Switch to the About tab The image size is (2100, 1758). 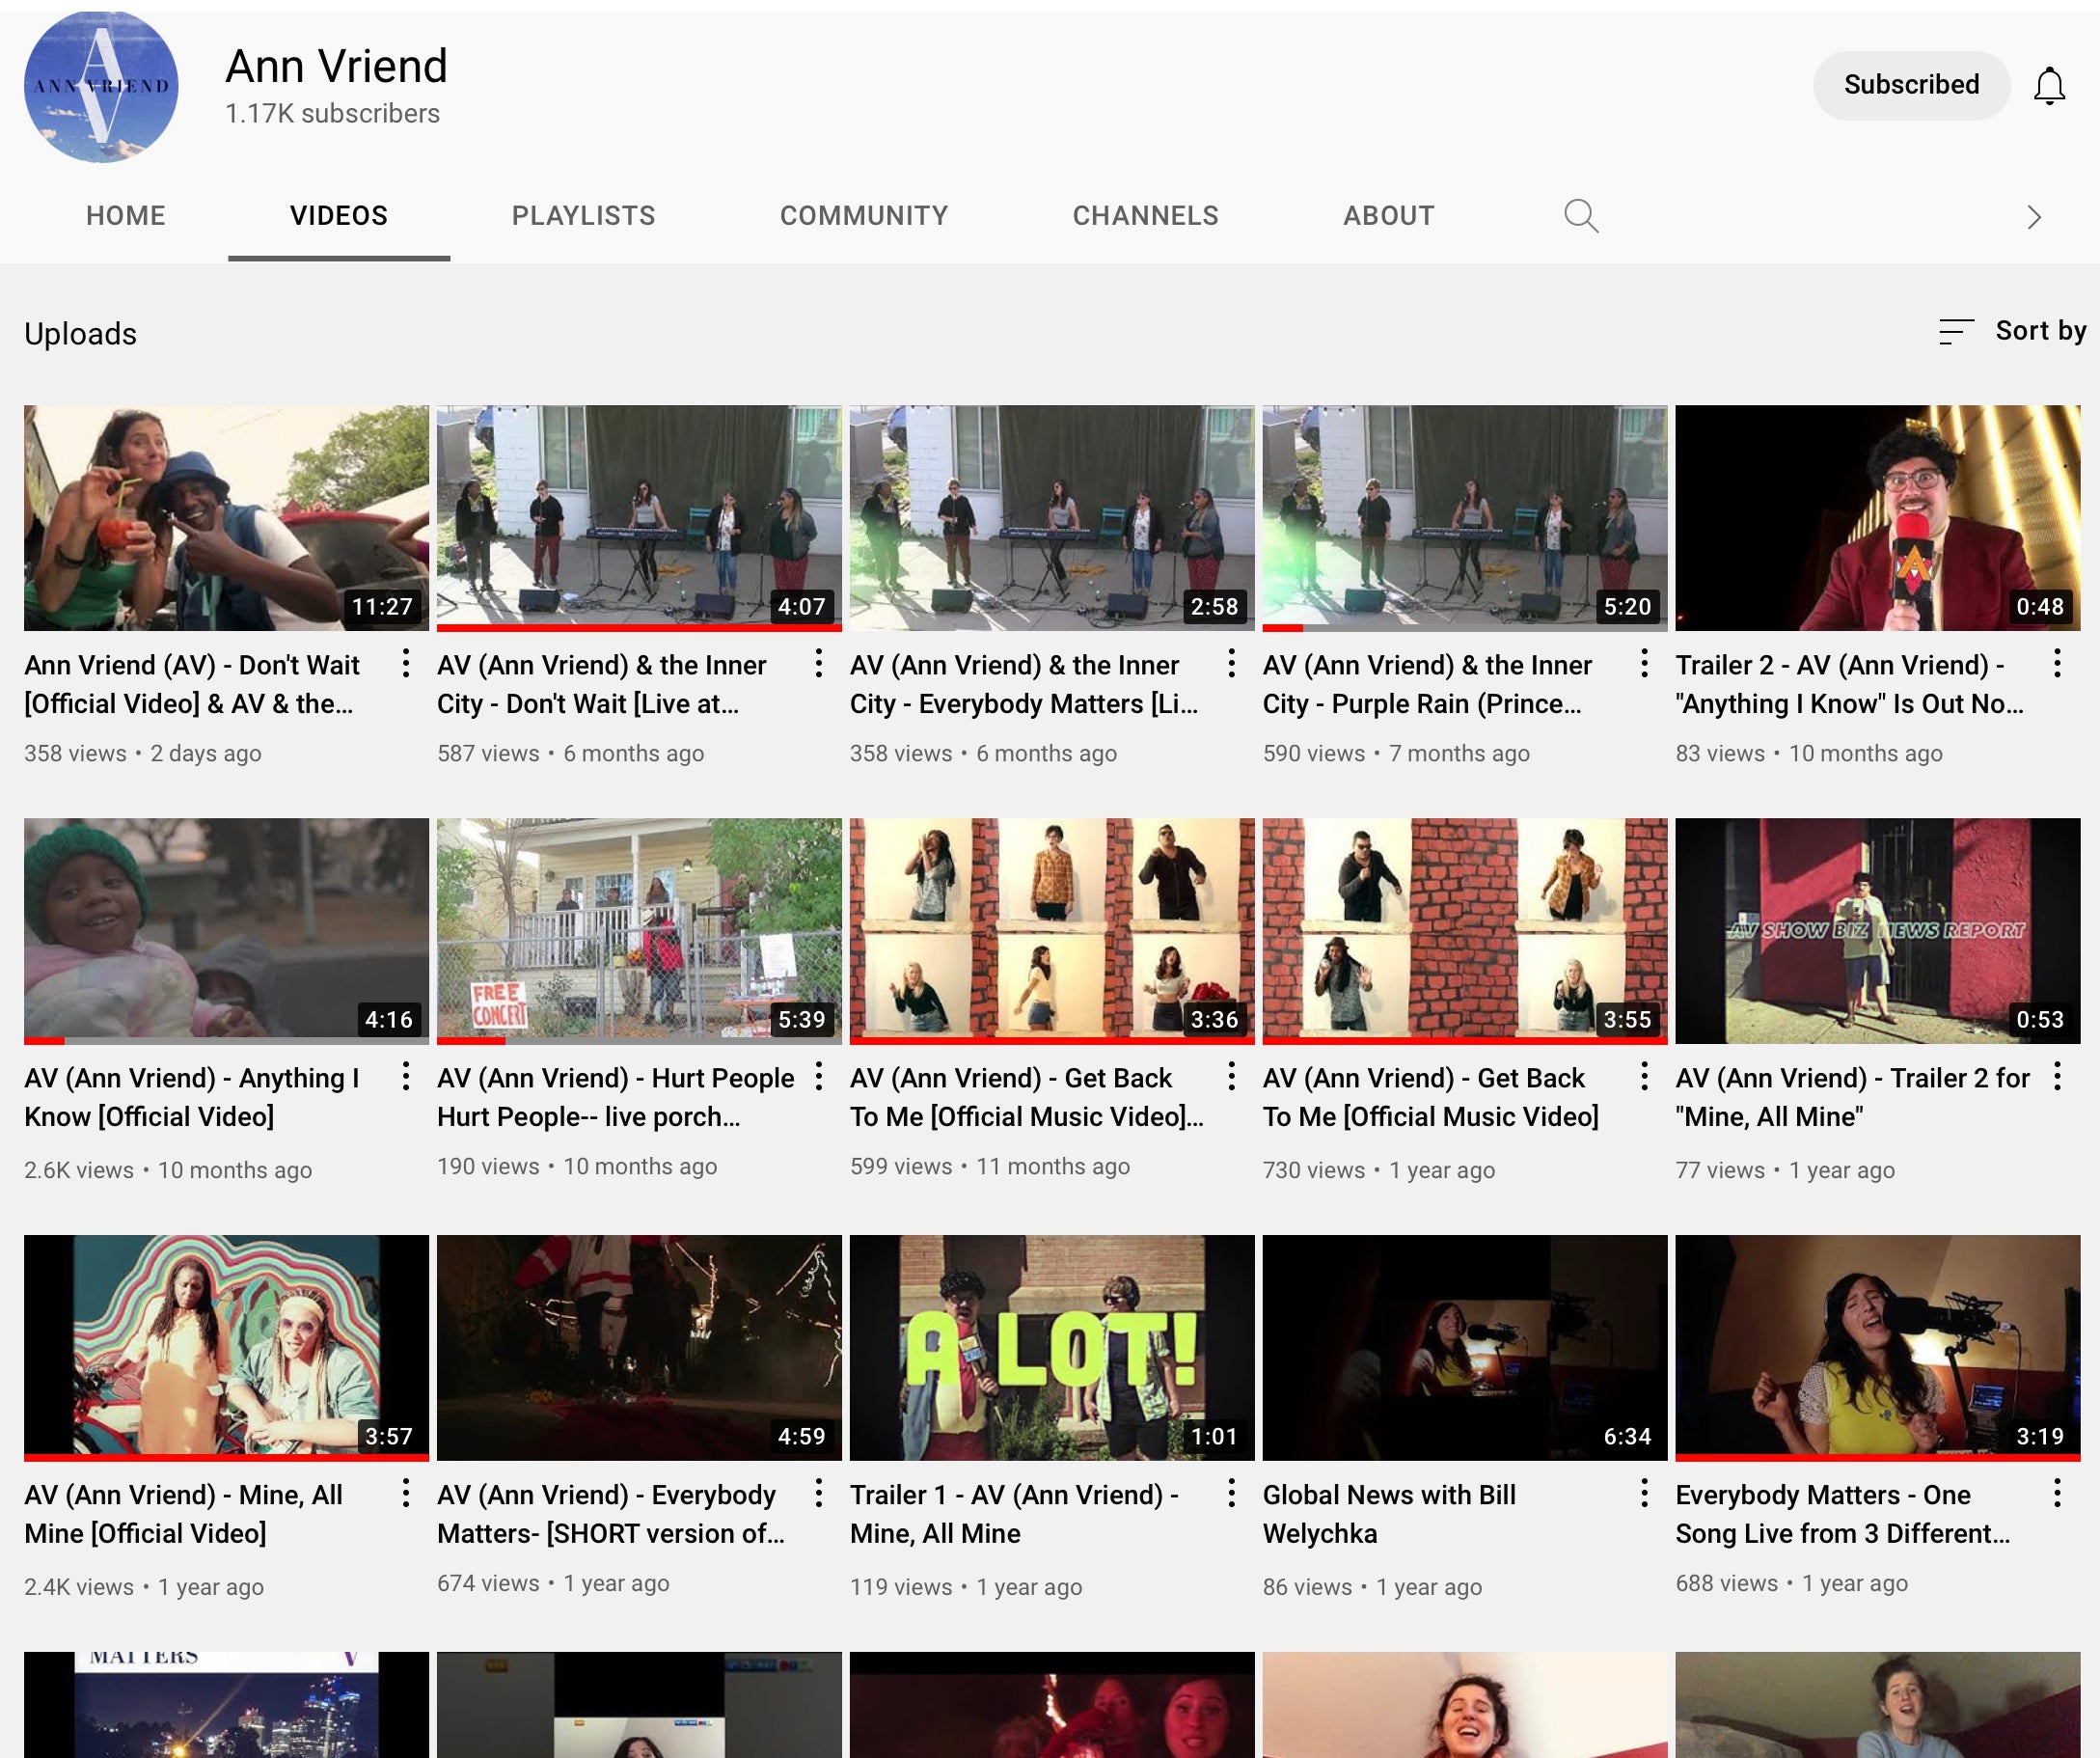point(1389,216)
